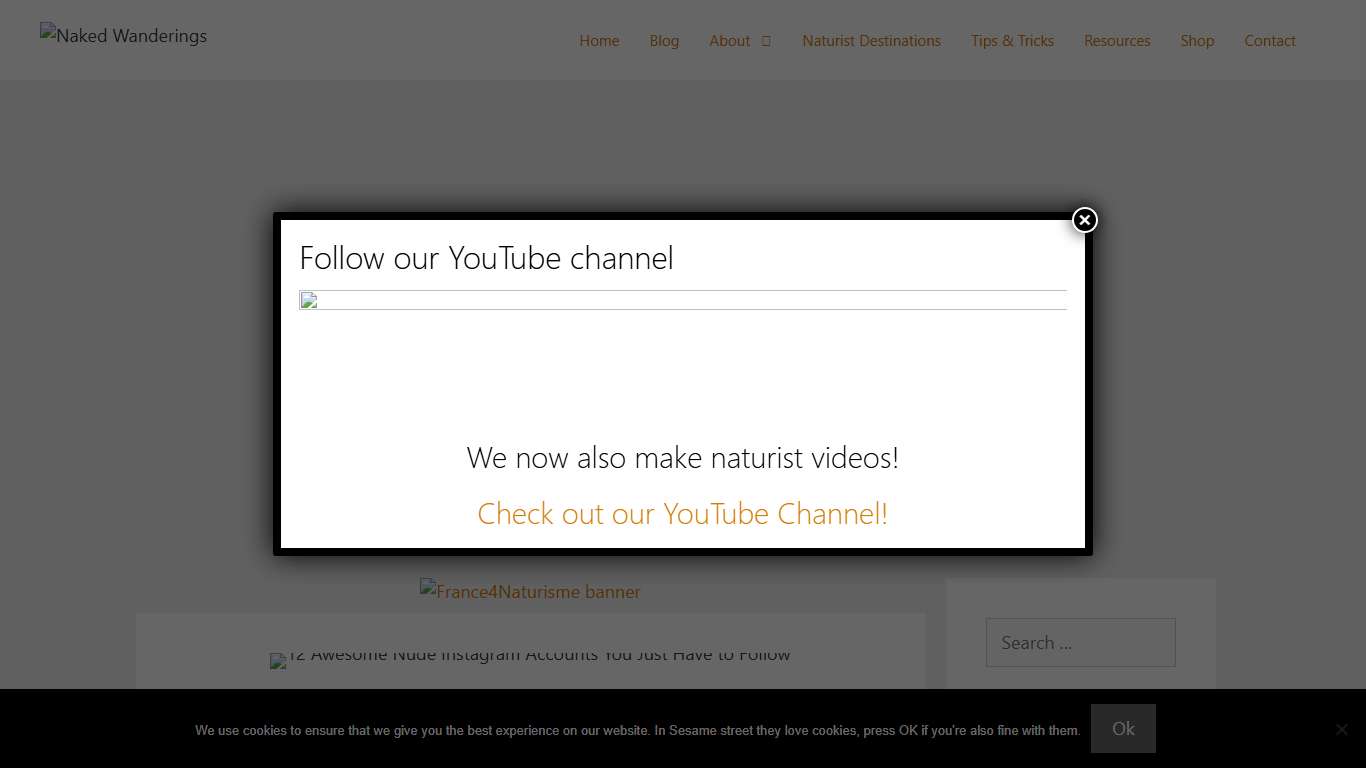Image resolution: width=1366 pixels, height=768 pixels.
Task: Click the 'Follow our YouTube channel' heading
Action: (x=486, y=258)
